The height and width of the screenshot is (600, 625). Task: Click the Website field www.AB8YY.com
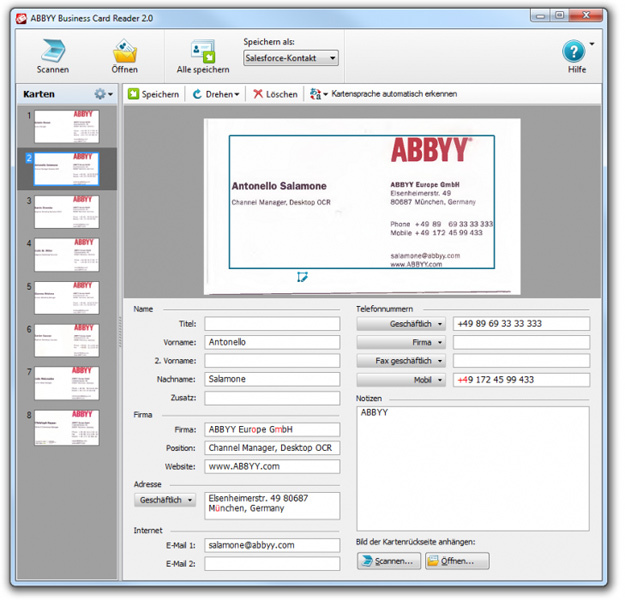(272, 466)
